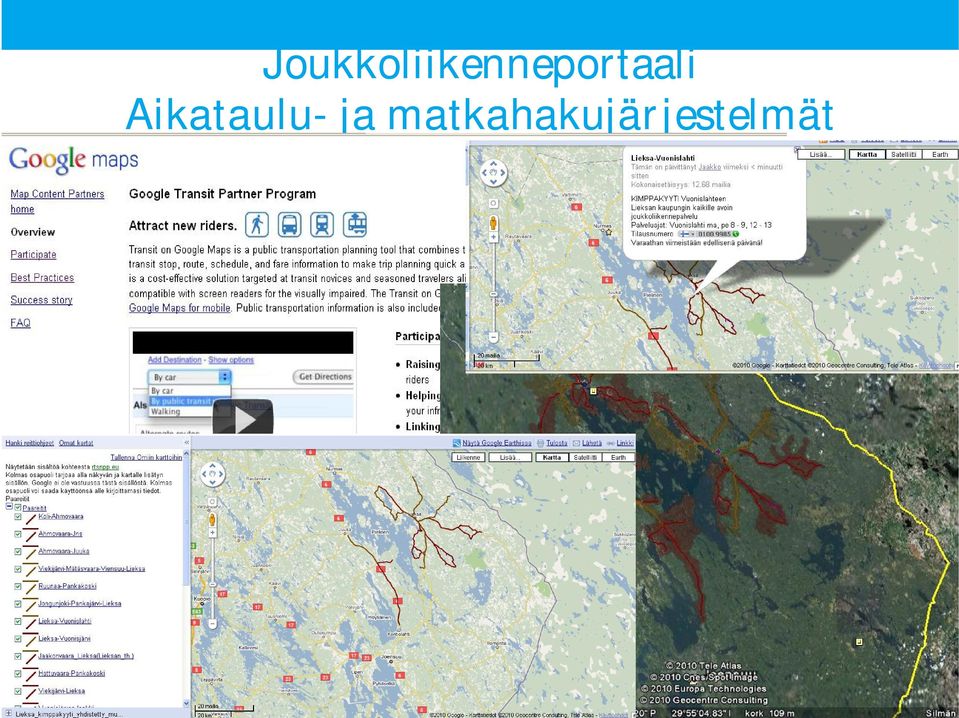This screenshot has width=959, height=718.
Task: Select Walking in the travel mode list
Action: pyautogui.click(x=166, y=412)
